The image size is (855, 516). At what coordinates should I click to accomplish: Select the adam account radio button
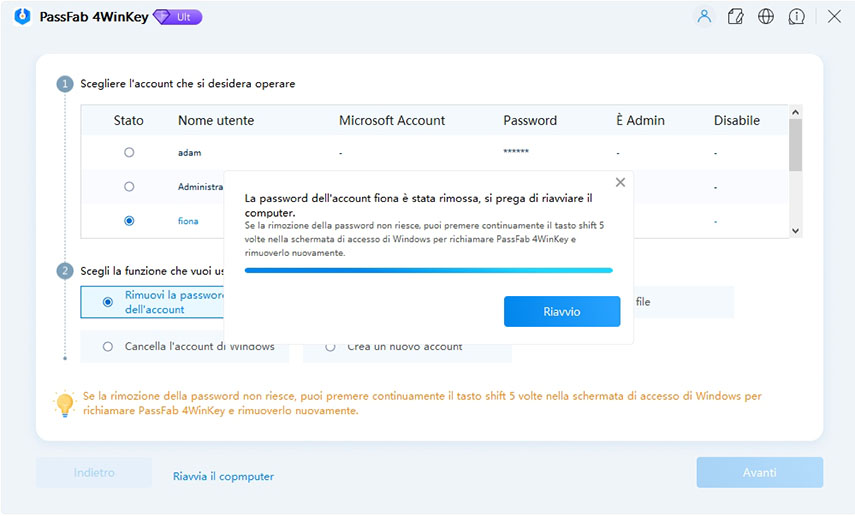coord(129,153)
